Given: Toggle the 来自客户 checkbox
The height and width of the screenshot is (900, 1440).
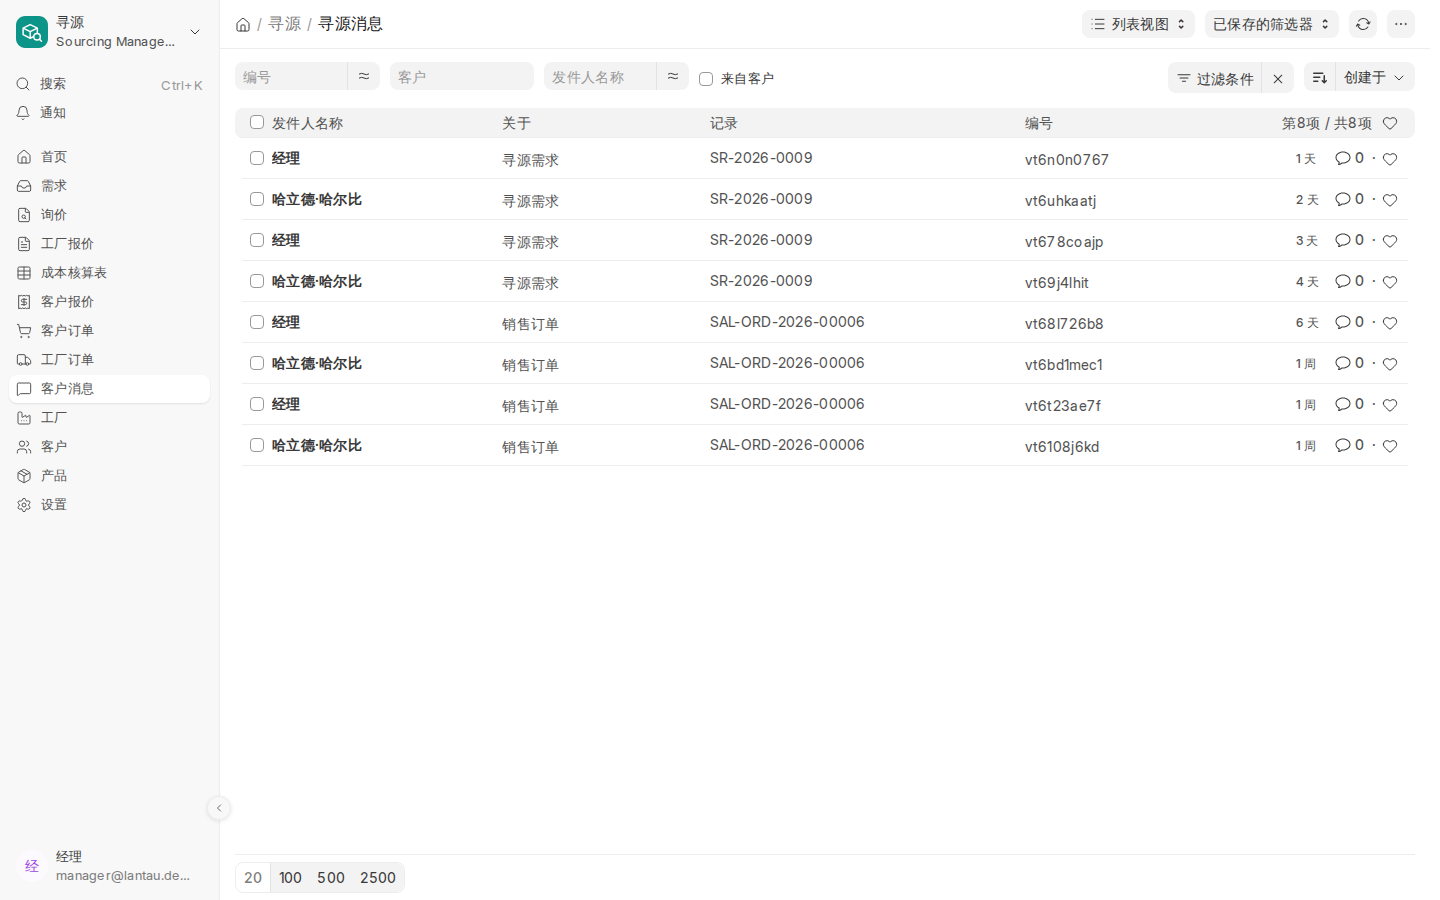Looking at the screenshot, I should (x=706, y=79).
